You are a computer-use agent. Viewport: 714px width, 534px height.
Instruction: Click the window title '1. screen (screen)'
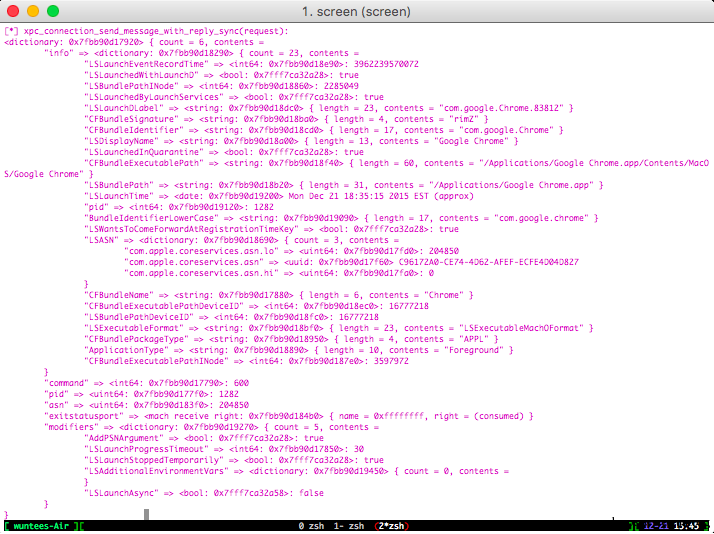coord(356,11)
